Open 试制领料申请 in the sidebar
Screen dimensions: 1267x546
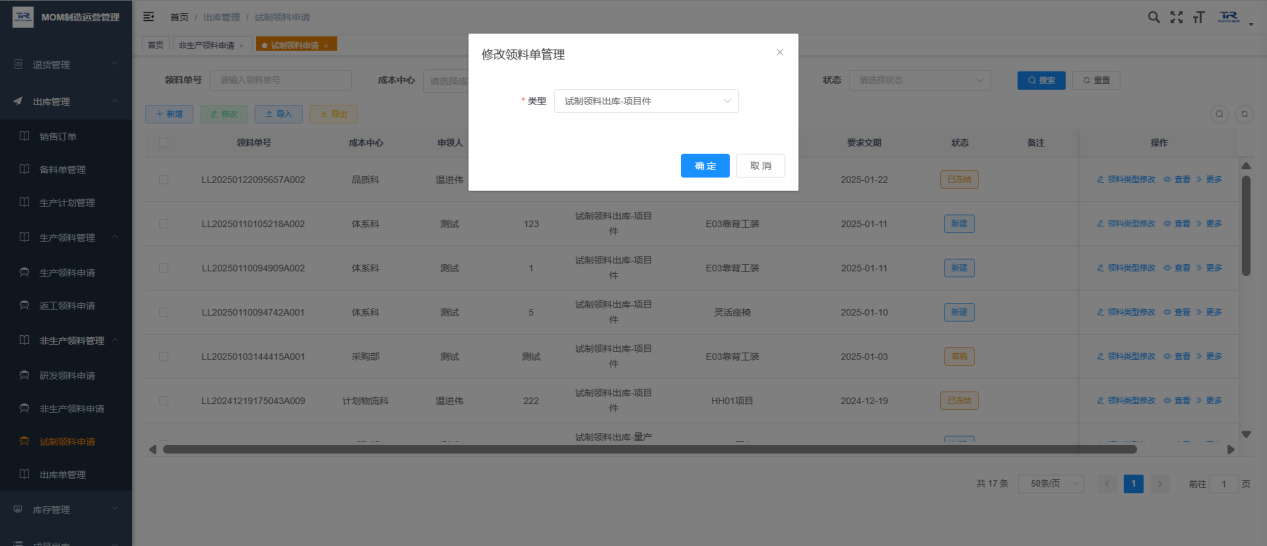pyautogui.click(x=66, y=442)
